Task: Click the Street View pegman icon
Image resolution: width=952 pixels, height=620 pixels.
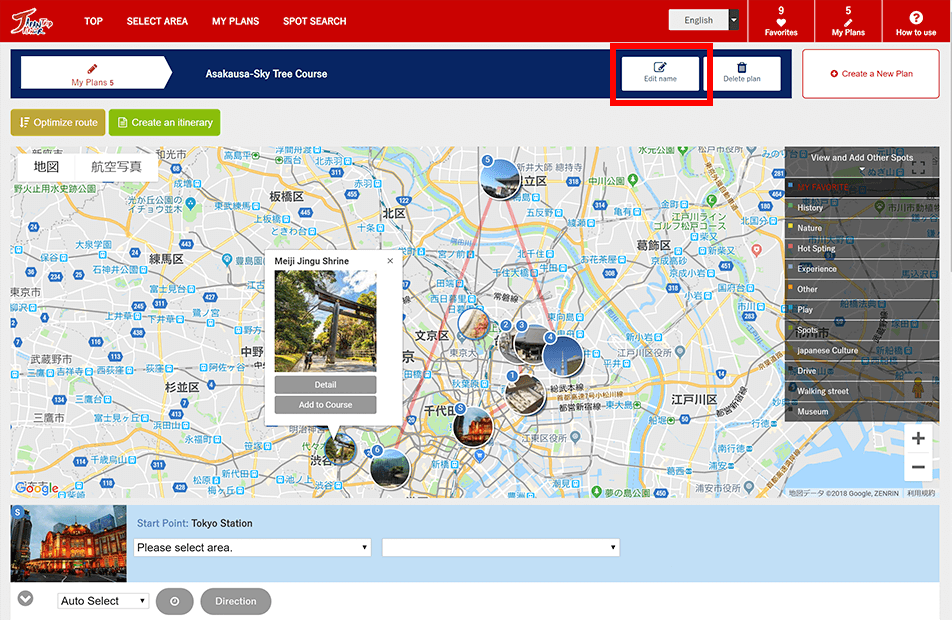Action: point(917,387)
